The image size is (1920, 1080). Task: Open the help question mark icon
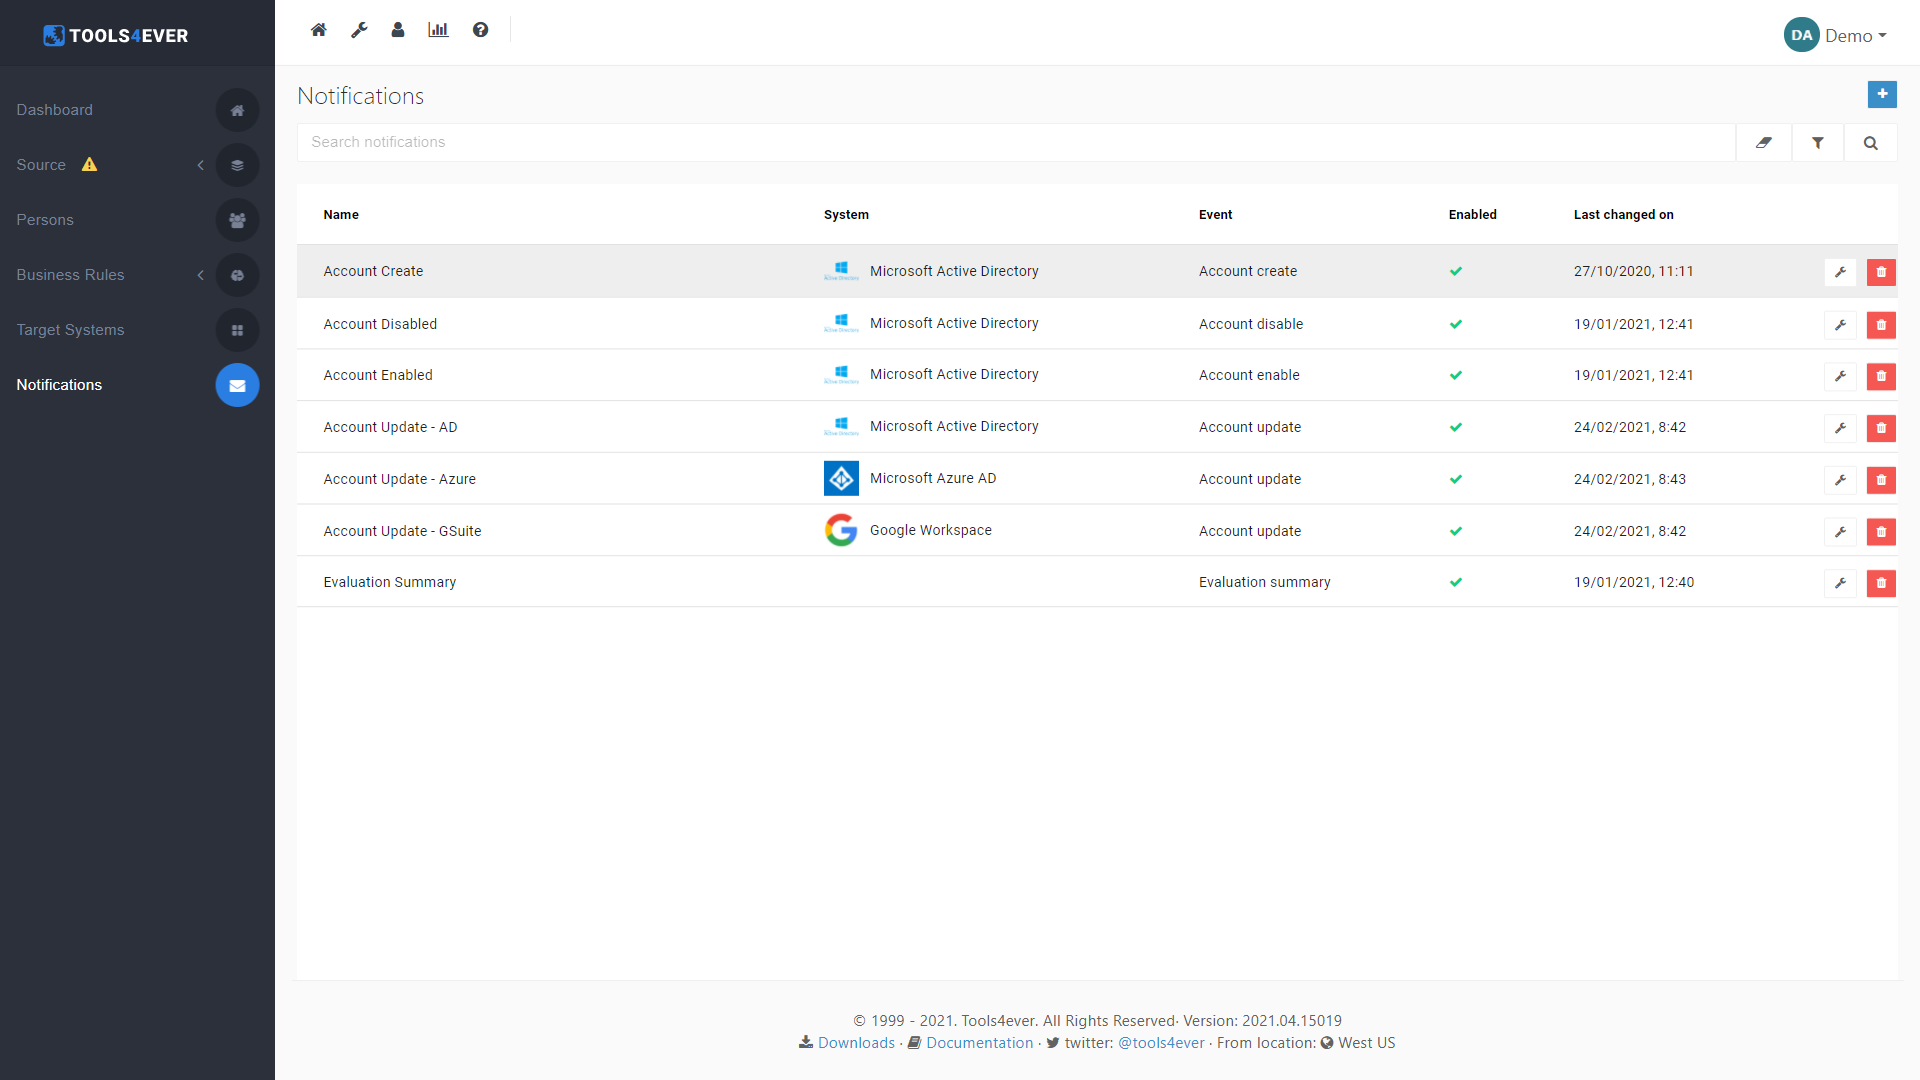pos(481,30)
